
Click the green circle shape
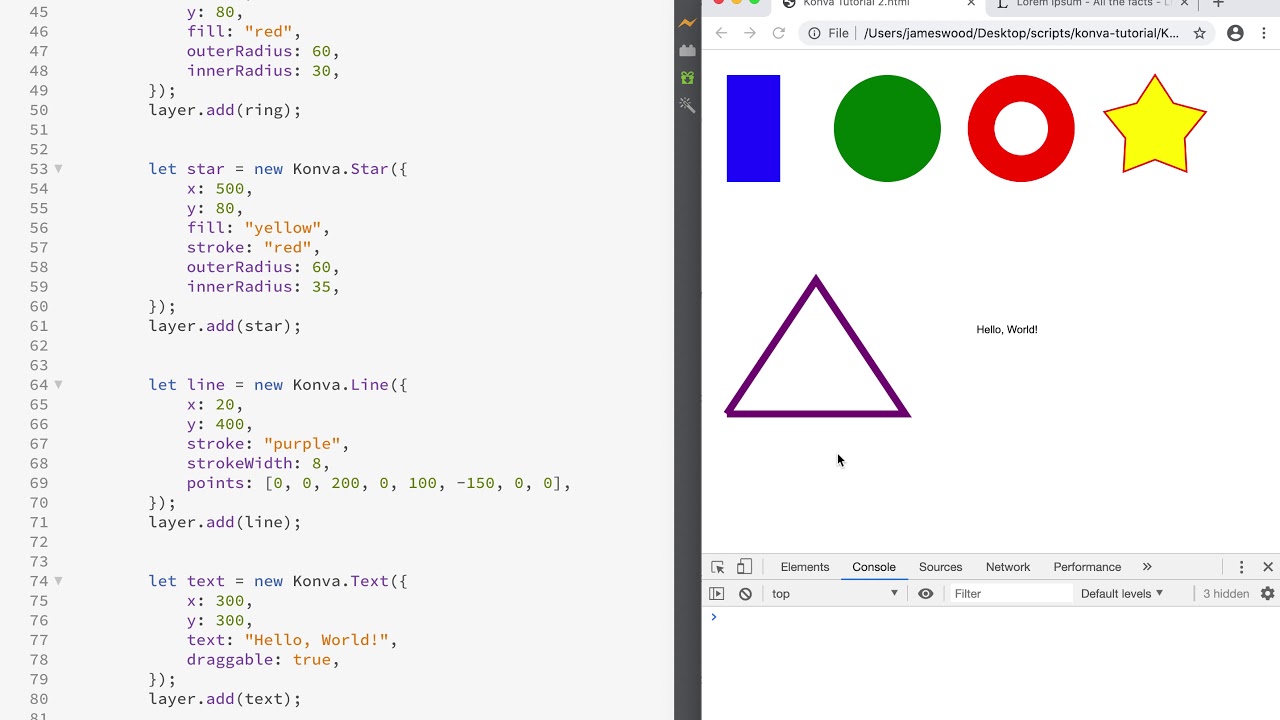pyautogui.click(x=887, y=128)
